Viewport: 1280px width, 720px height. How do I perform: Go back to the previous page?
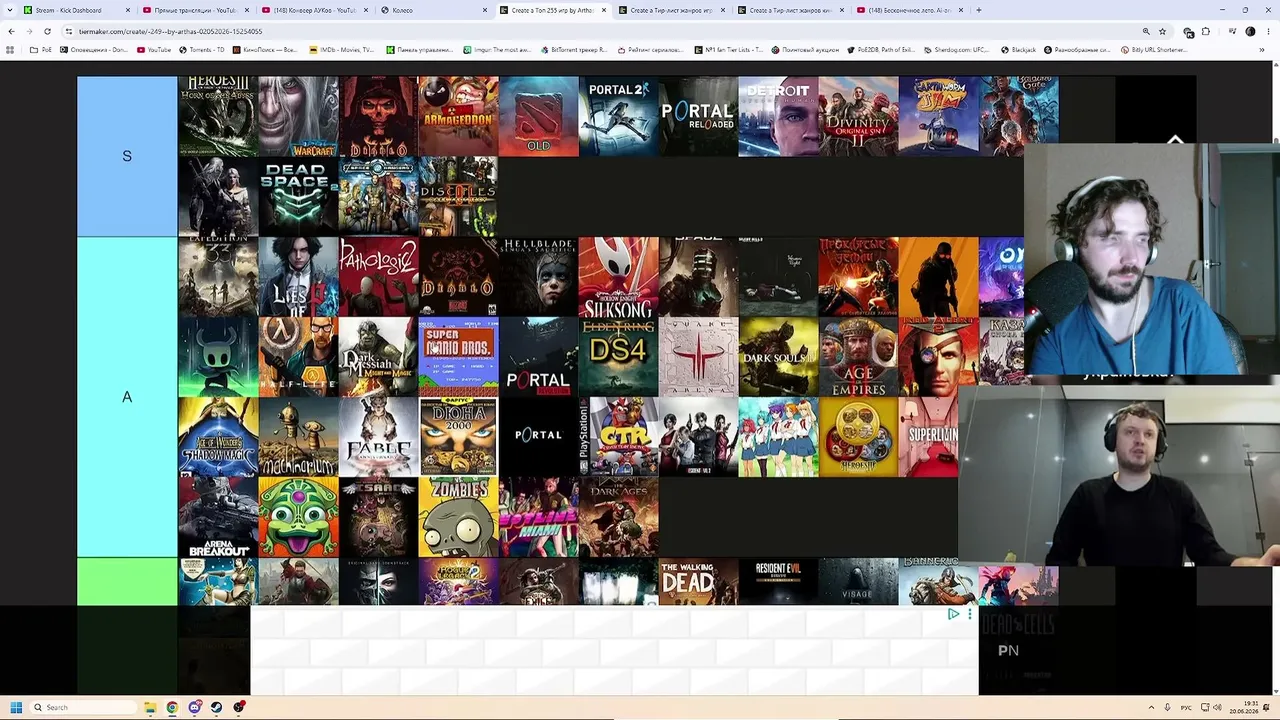11,31
